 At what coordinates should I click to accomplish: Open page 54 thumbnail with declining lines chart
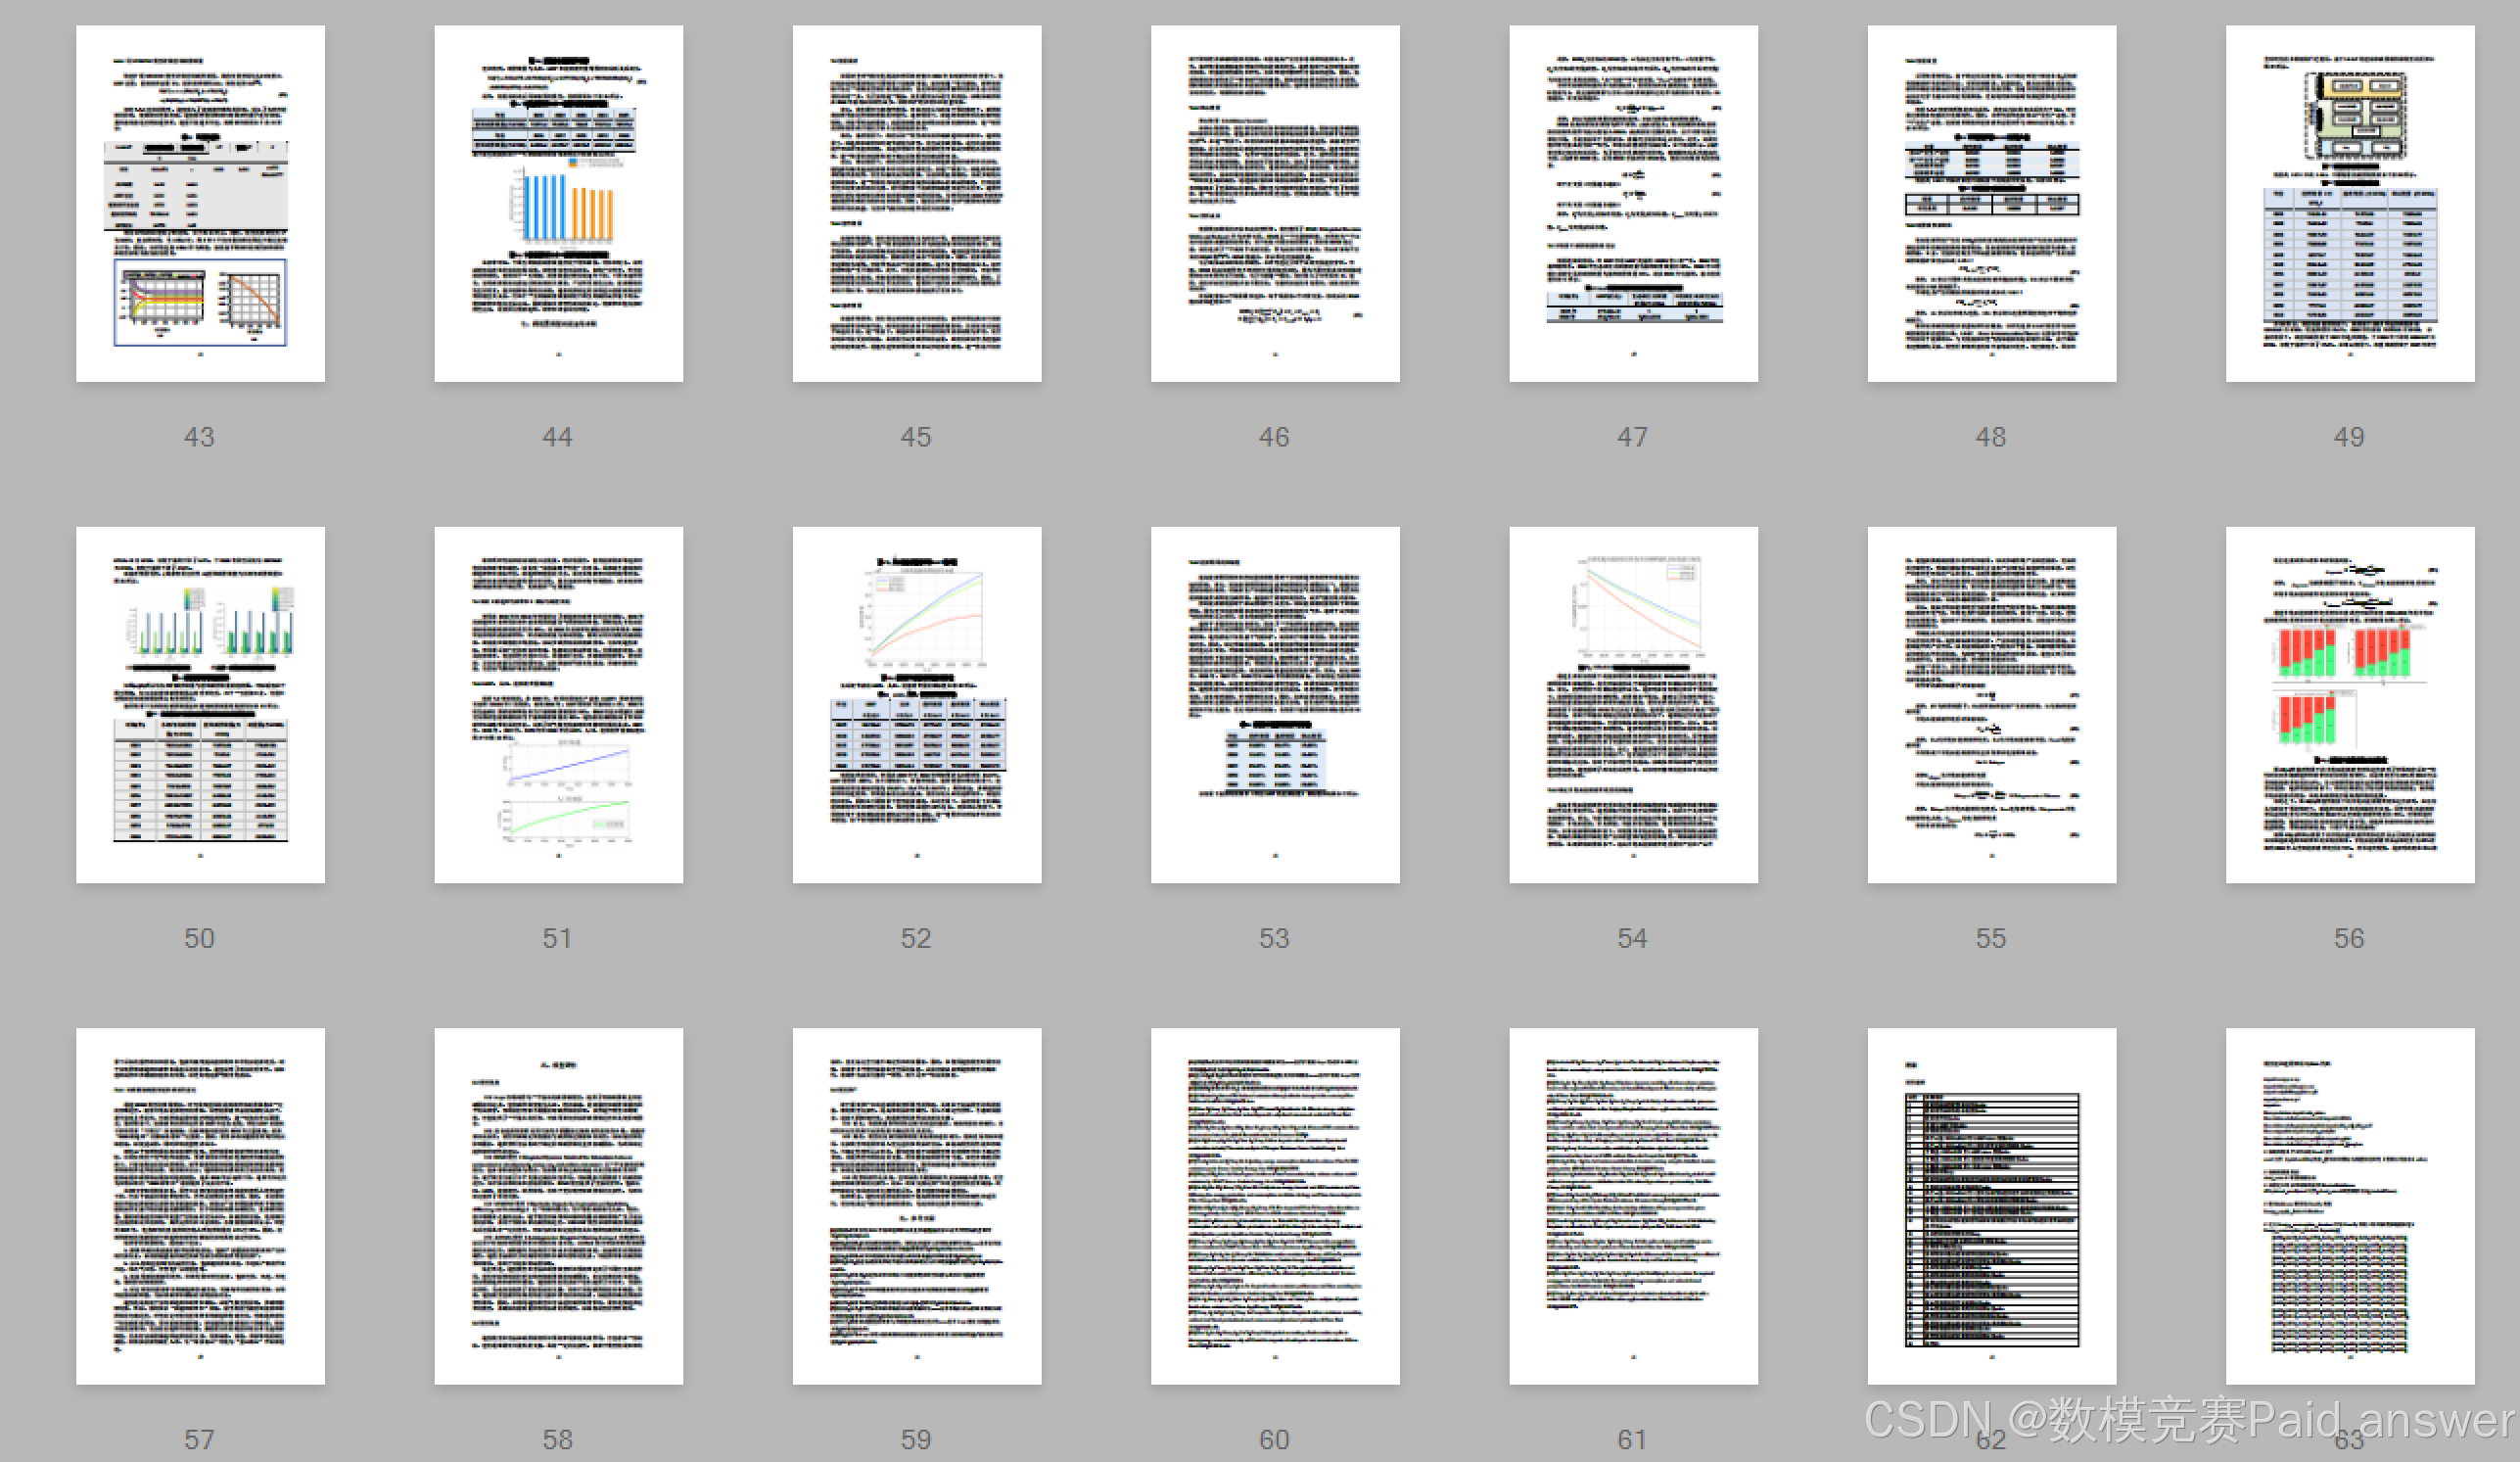[x=1633, y=704]
